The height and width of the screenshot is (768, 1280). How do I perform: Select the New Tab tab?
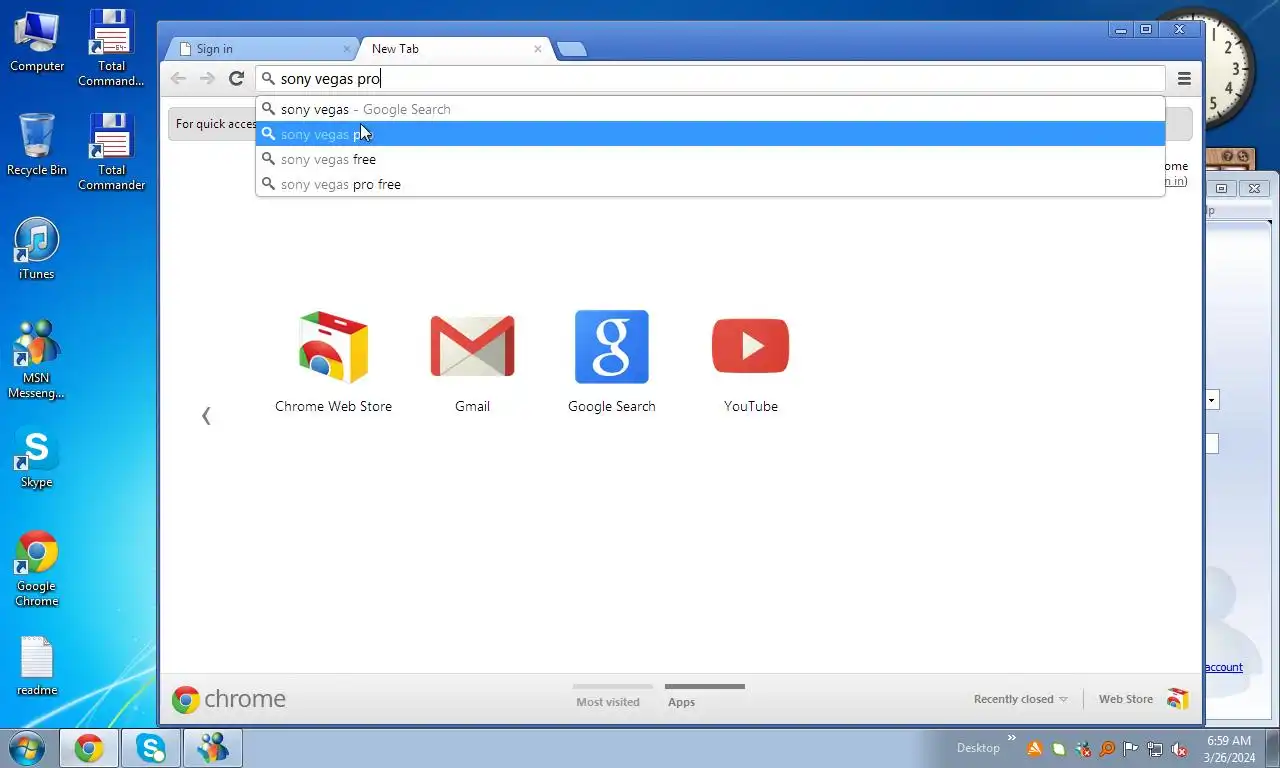point(455,49)
